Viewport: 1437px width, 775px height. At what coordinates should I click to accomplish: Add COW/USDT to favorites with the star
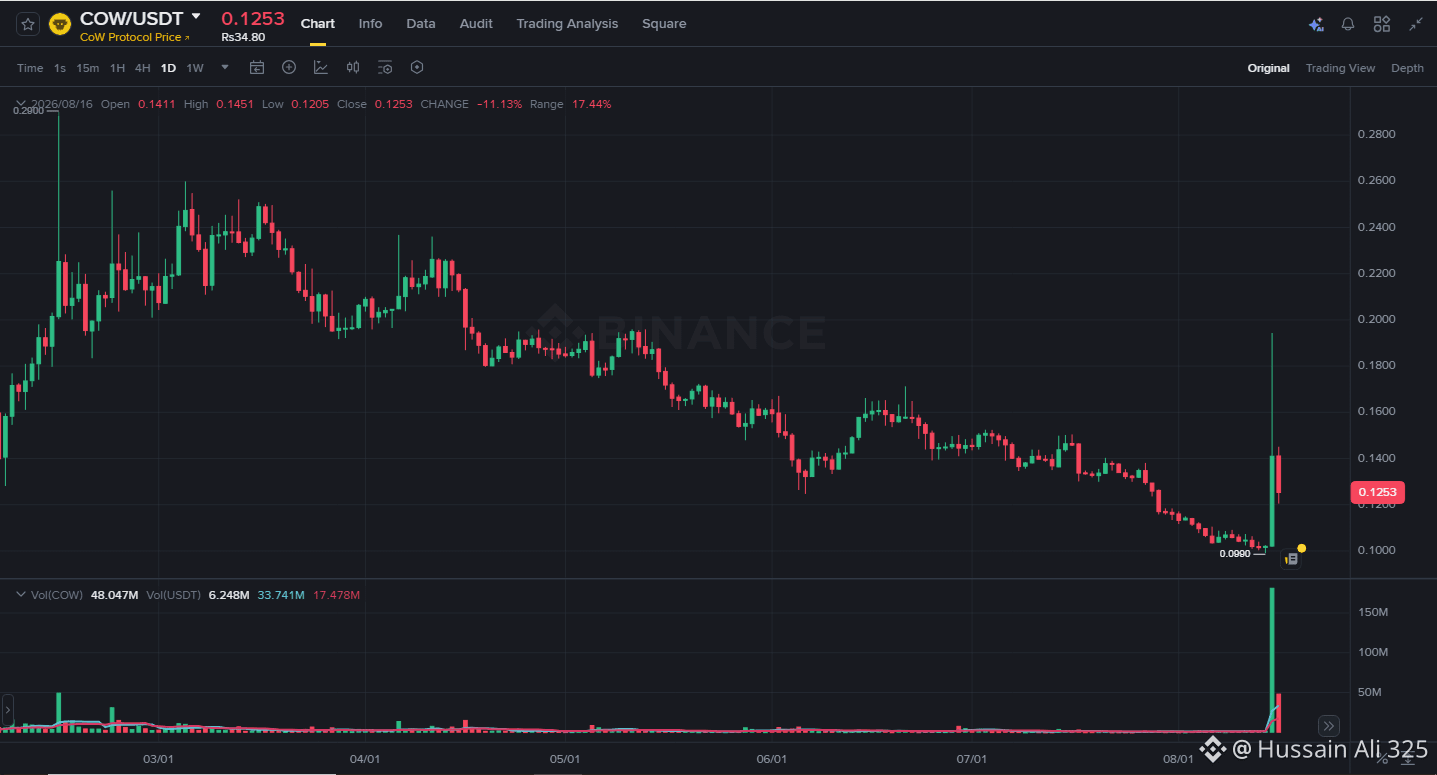pos(28,24)
